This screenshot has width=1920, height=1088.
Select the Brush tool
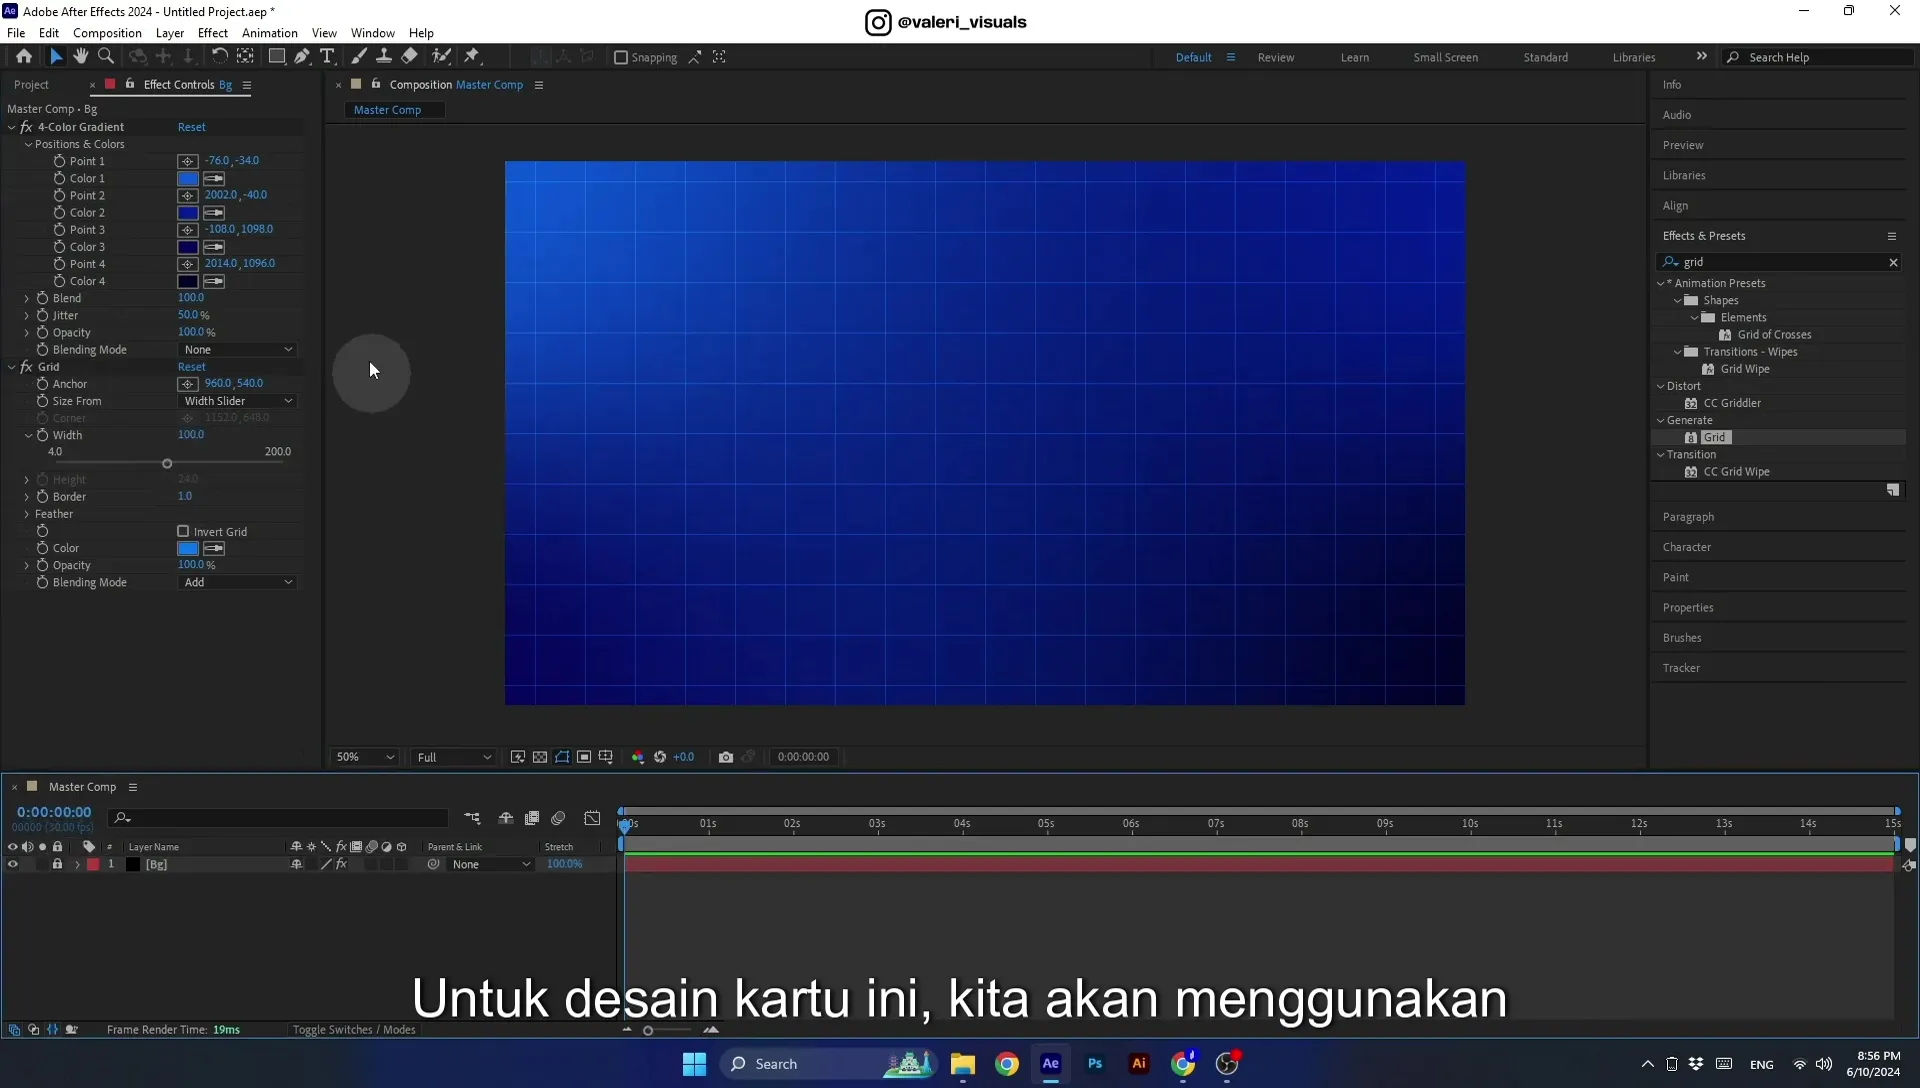click(359, 57)
